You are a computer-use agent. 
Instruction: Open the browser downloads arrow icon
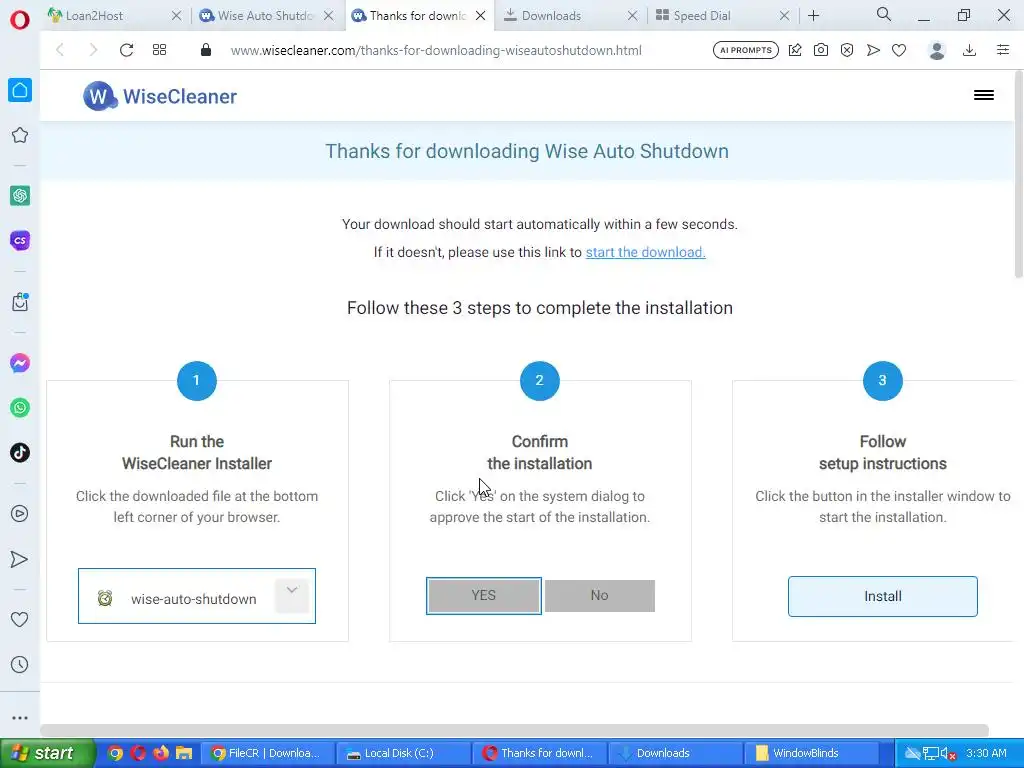tap(970, 50)
